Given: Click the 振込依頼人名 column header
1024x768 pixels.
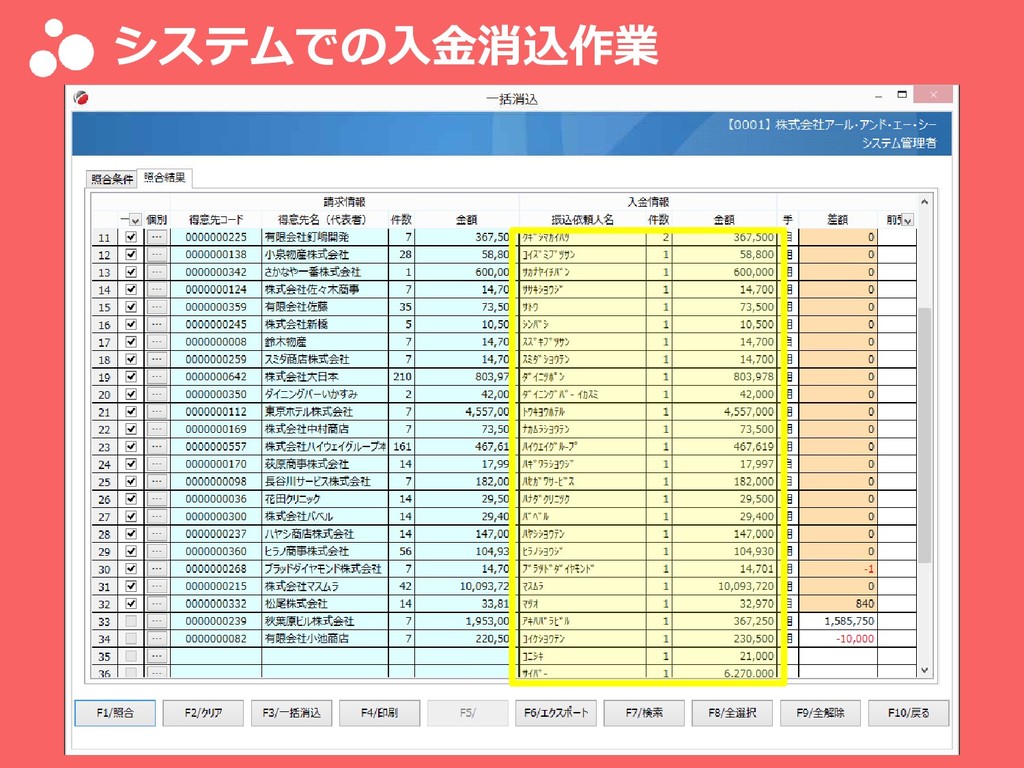Looking at the screenshot, I should 583,220.
